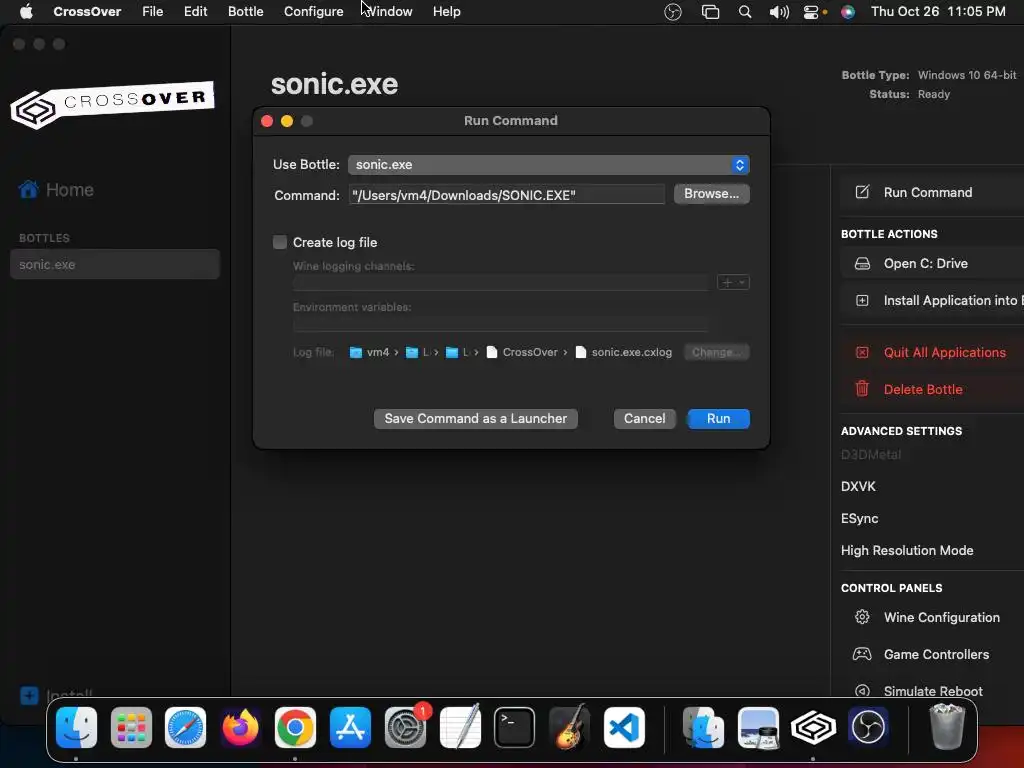1024x768 pixels.
Task: Click the Run Command pencil icon
Action: [x=862, y=192]
